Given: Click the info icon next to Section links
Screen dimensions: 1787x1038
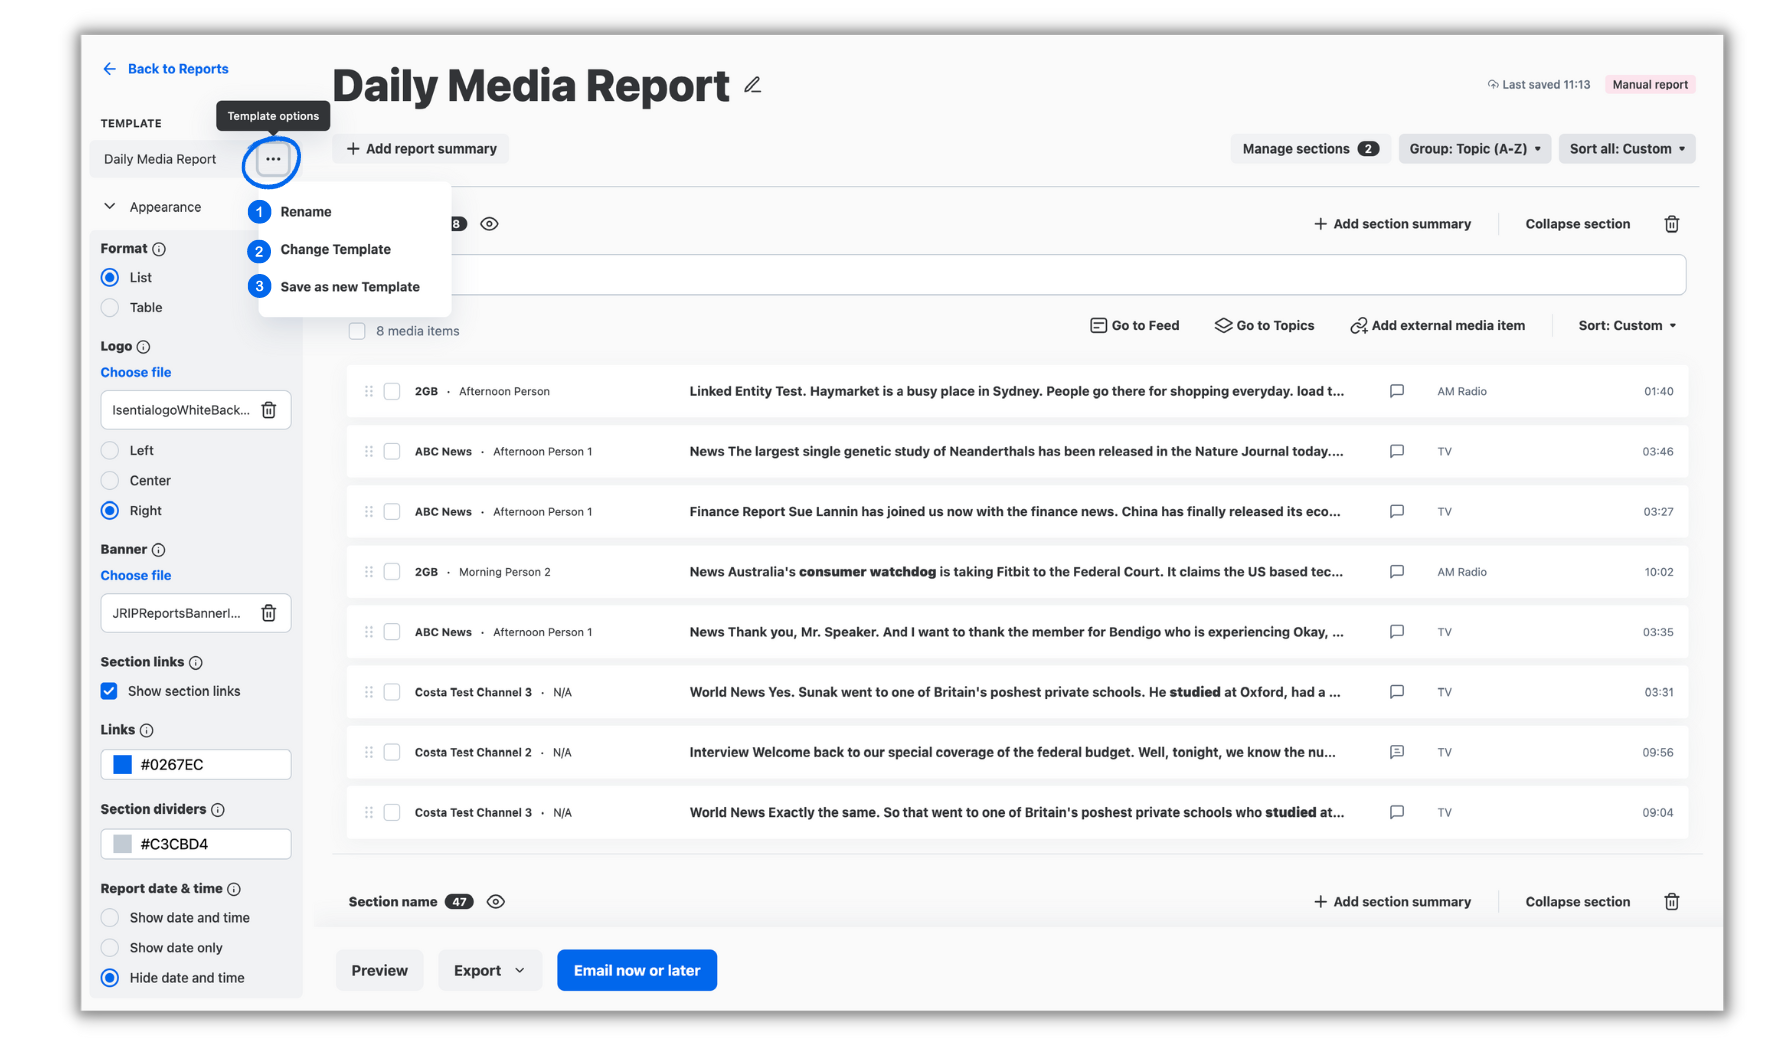Looking at the screenshot, I should point(196,663).
